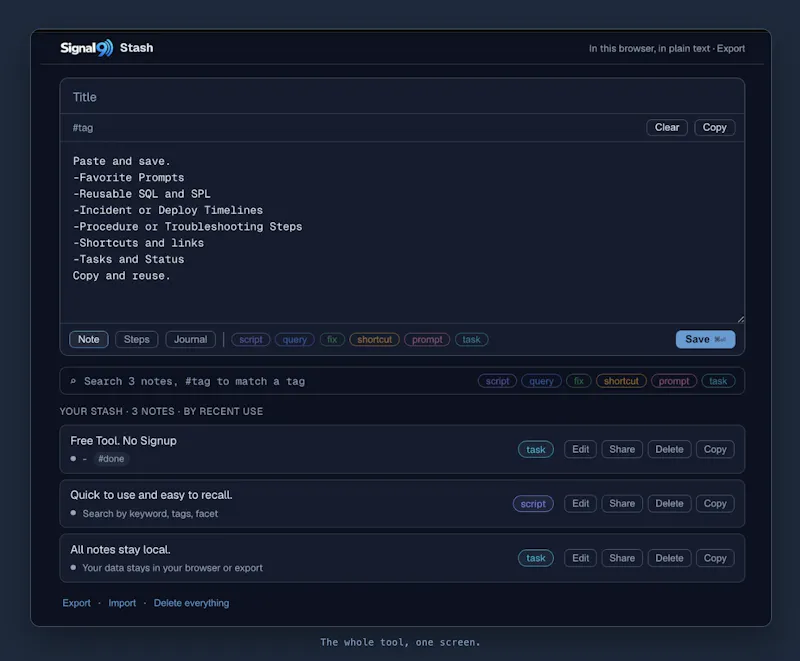Share the Quick to use note
Image resolution: width=800 pixels, height=661 pixels.
coord(622,503)
